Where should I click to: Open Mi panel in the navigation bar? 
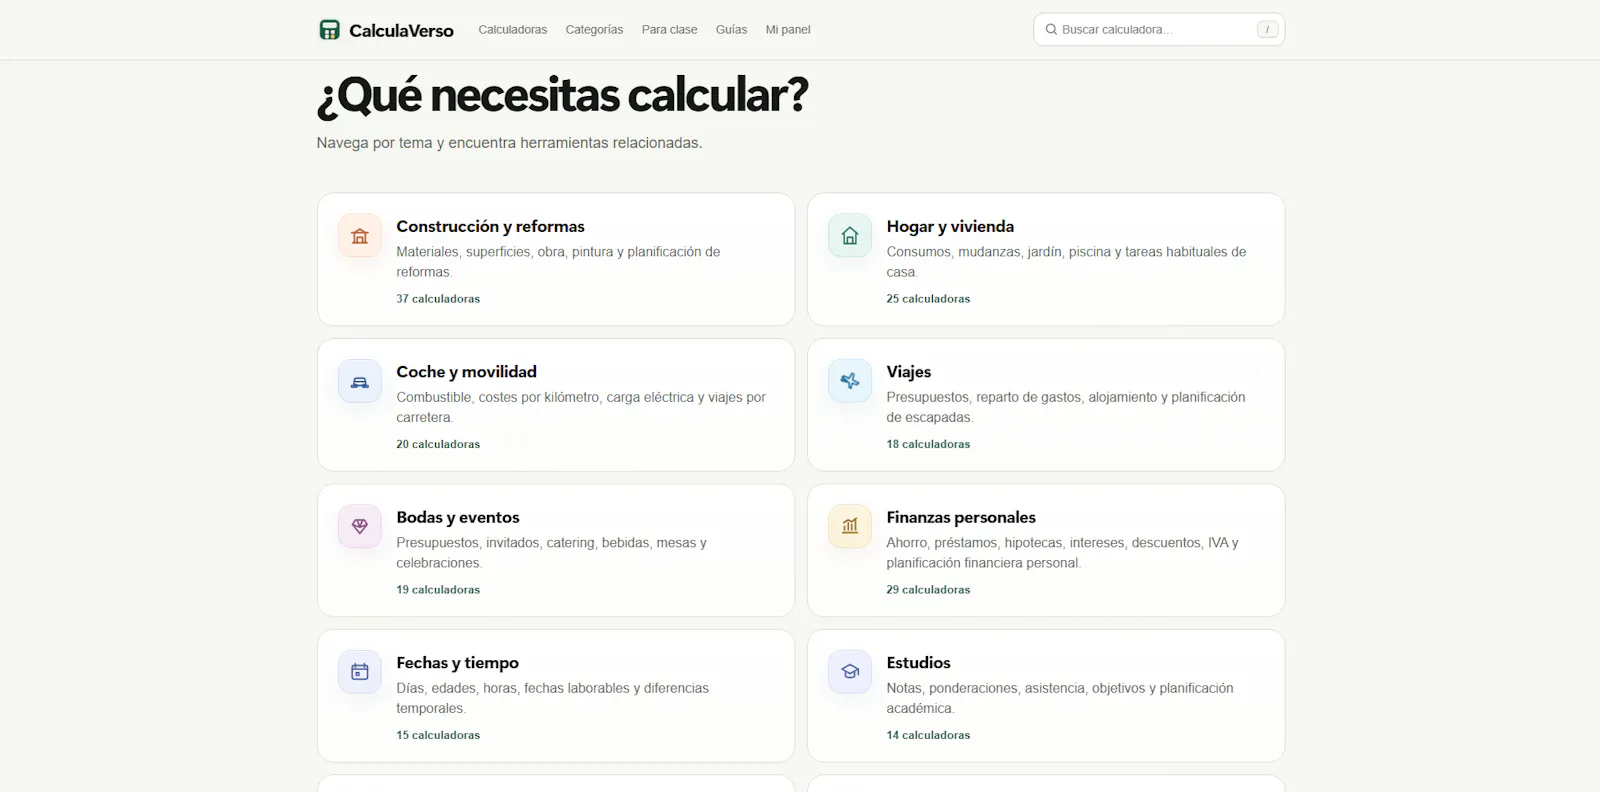click(788, 30)
